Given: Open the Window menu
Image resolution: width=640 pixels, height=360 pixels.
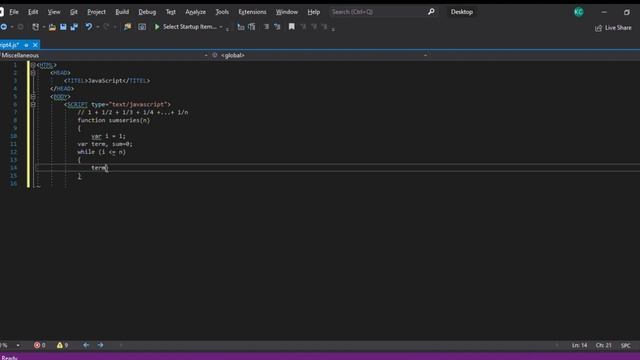Looking at the screenshot, I should (287, 12).
